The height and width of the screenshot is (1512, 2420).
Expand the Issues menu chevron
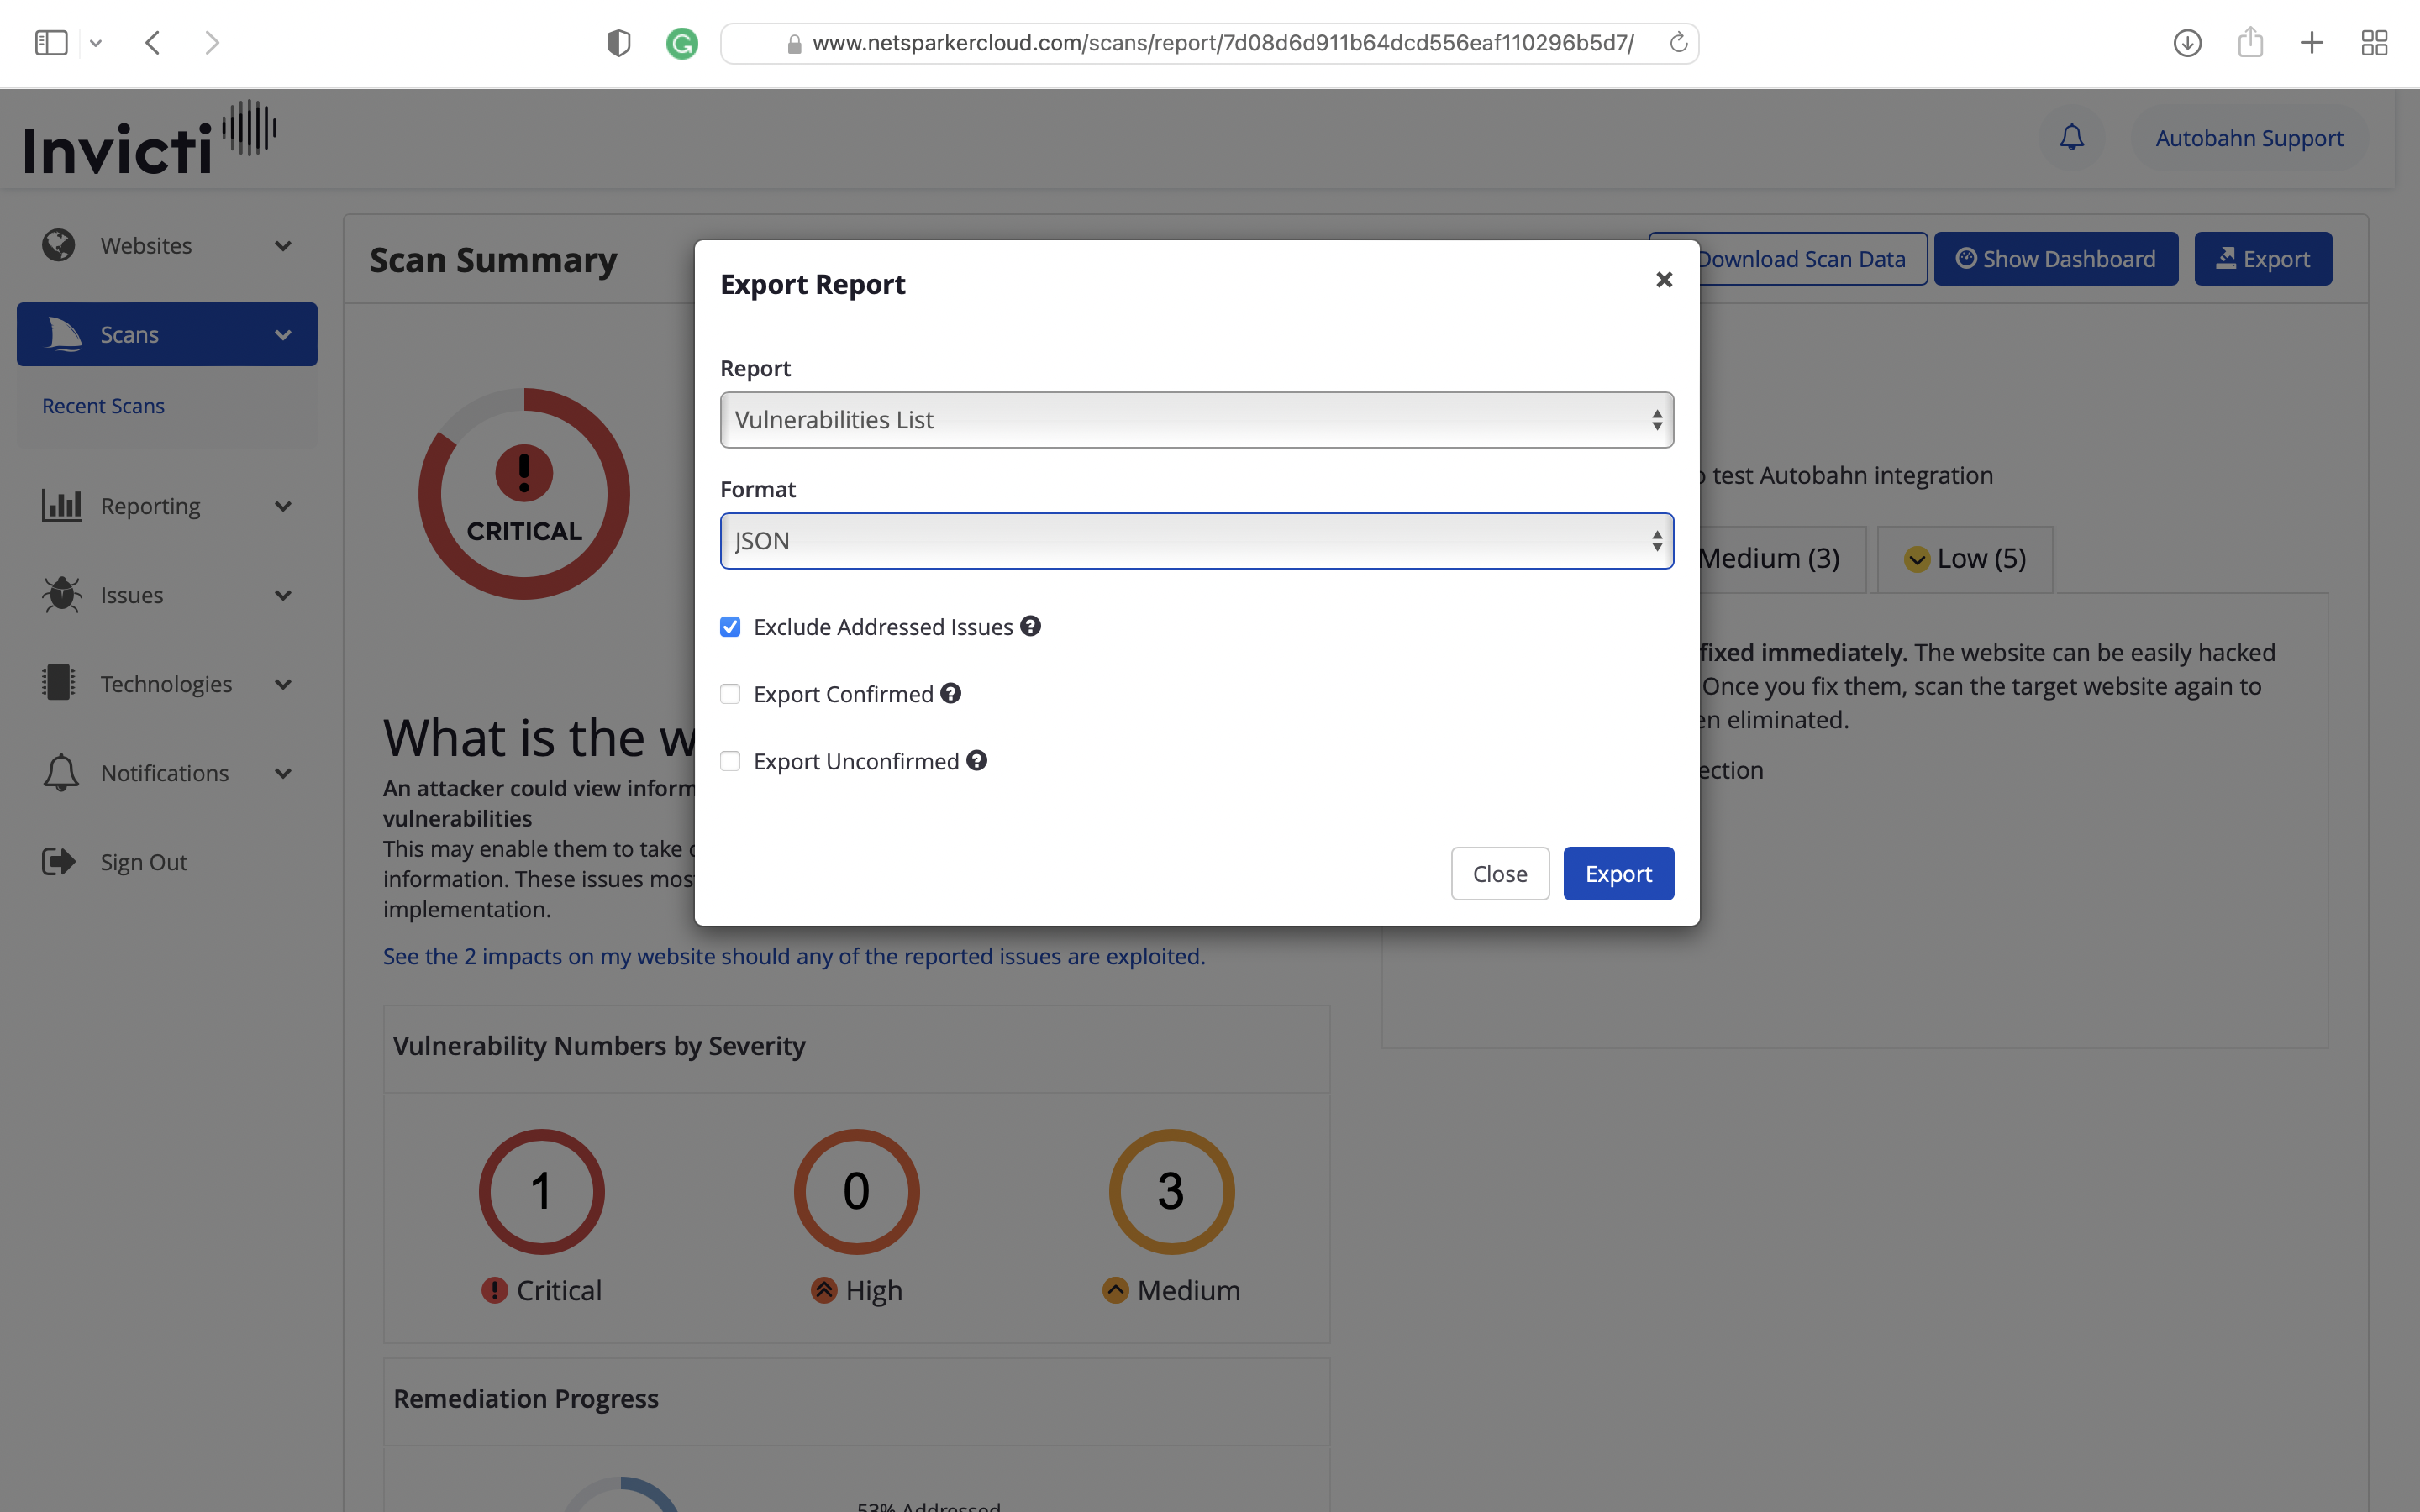point(283,595)
